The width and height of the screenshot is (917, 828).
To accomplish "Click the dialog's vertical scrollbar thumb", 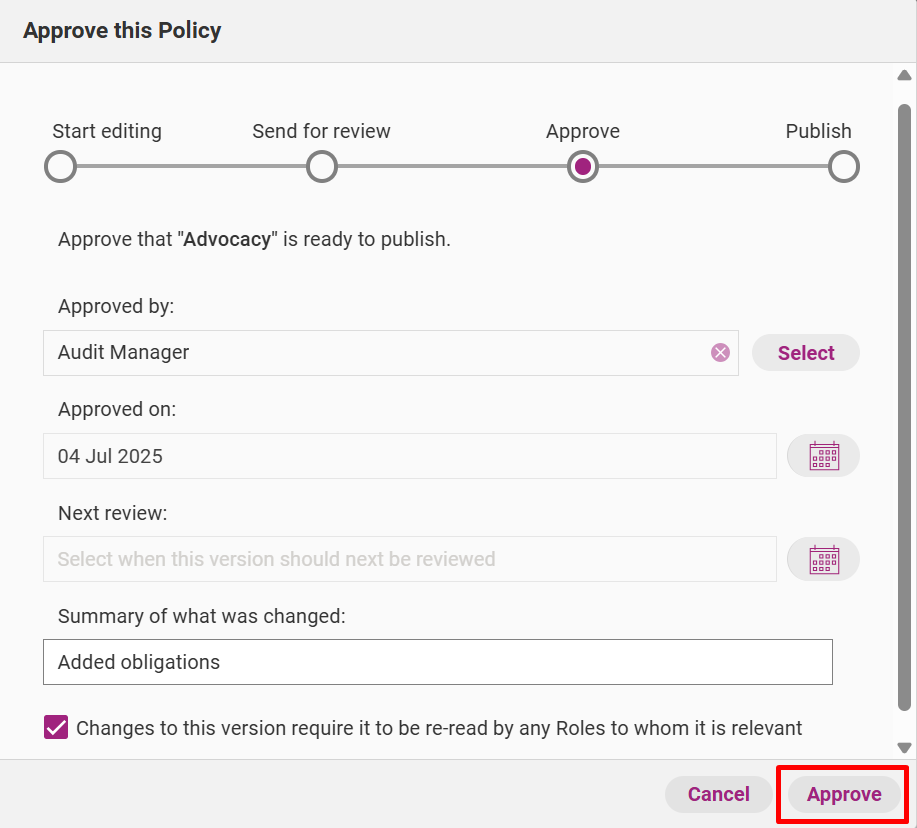I will point(904,408).
